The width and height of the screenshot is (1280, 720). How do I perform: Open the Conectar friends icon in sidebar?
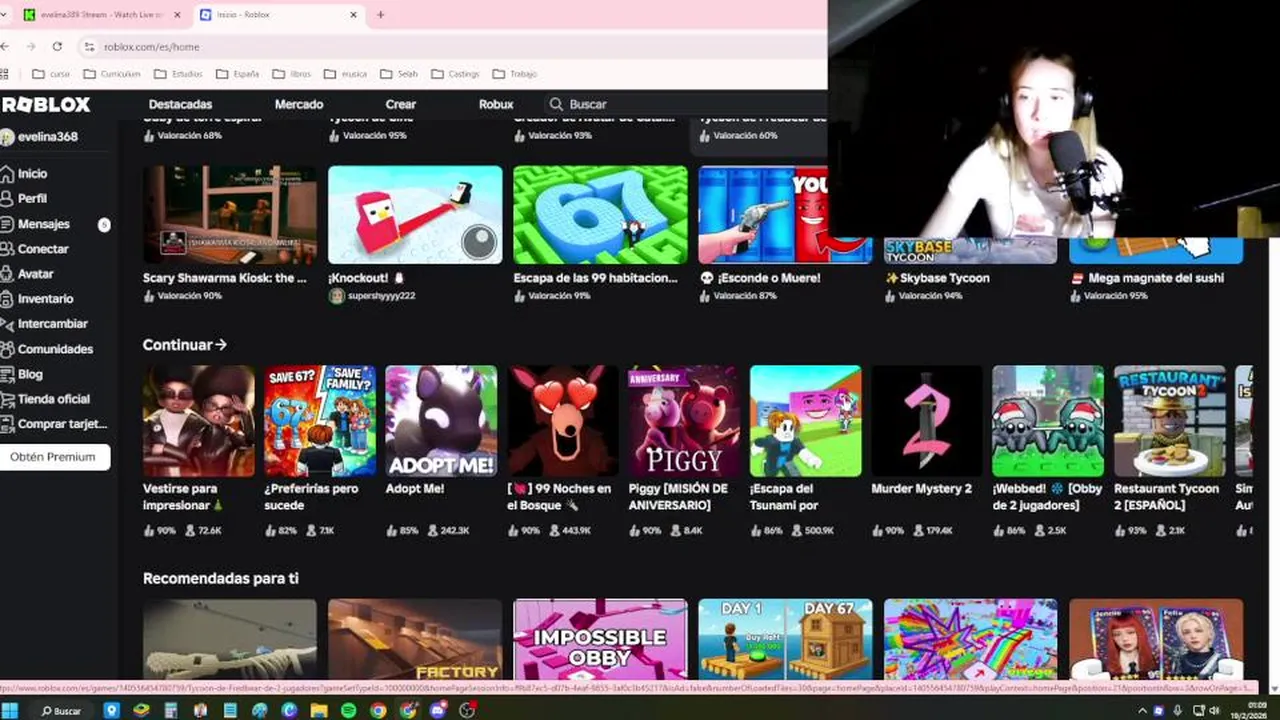click(x=7, y=249)
